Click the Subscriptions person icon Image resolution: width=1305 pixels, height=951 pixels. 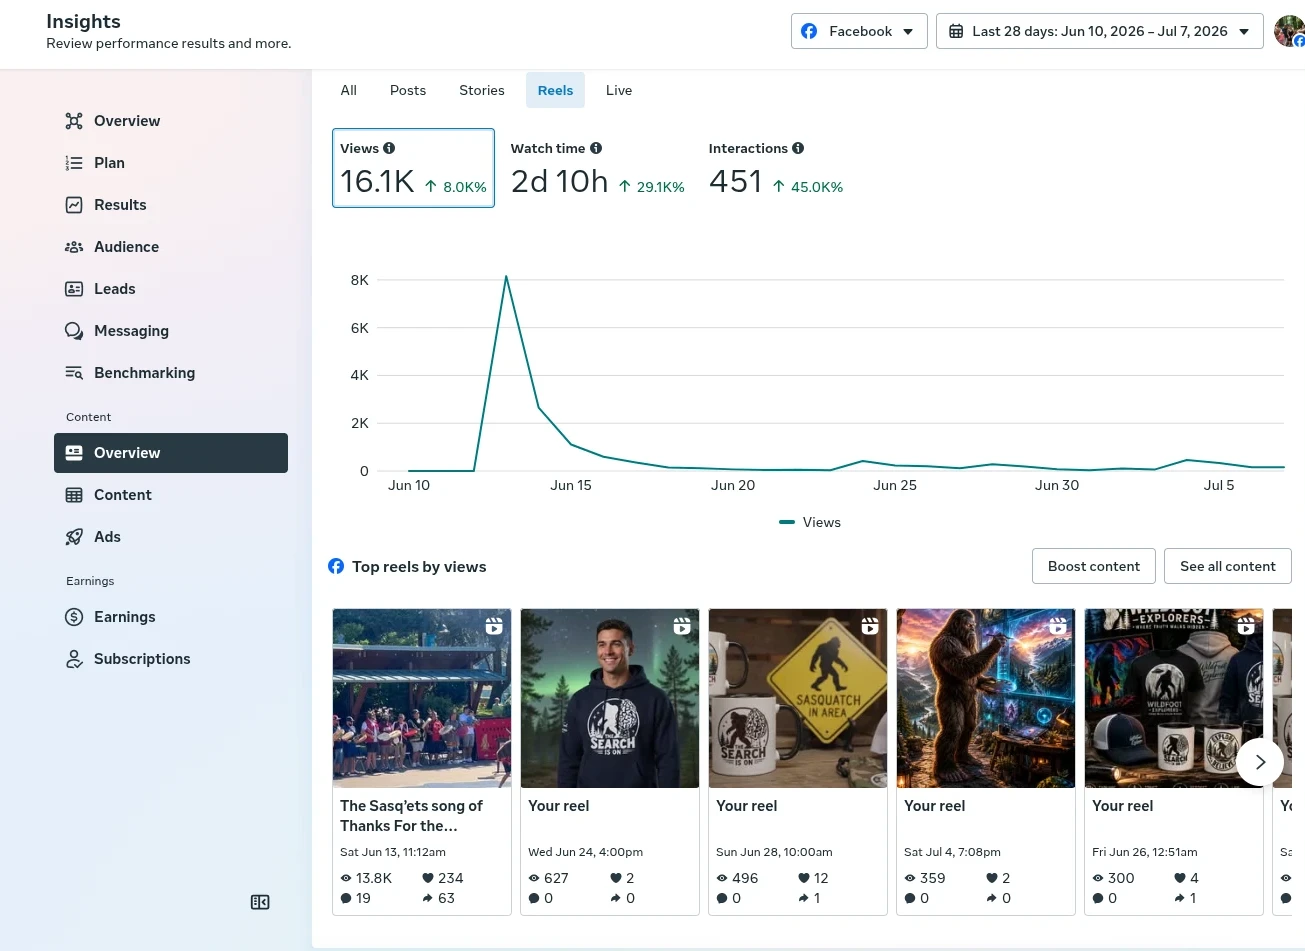click(74, 659)
